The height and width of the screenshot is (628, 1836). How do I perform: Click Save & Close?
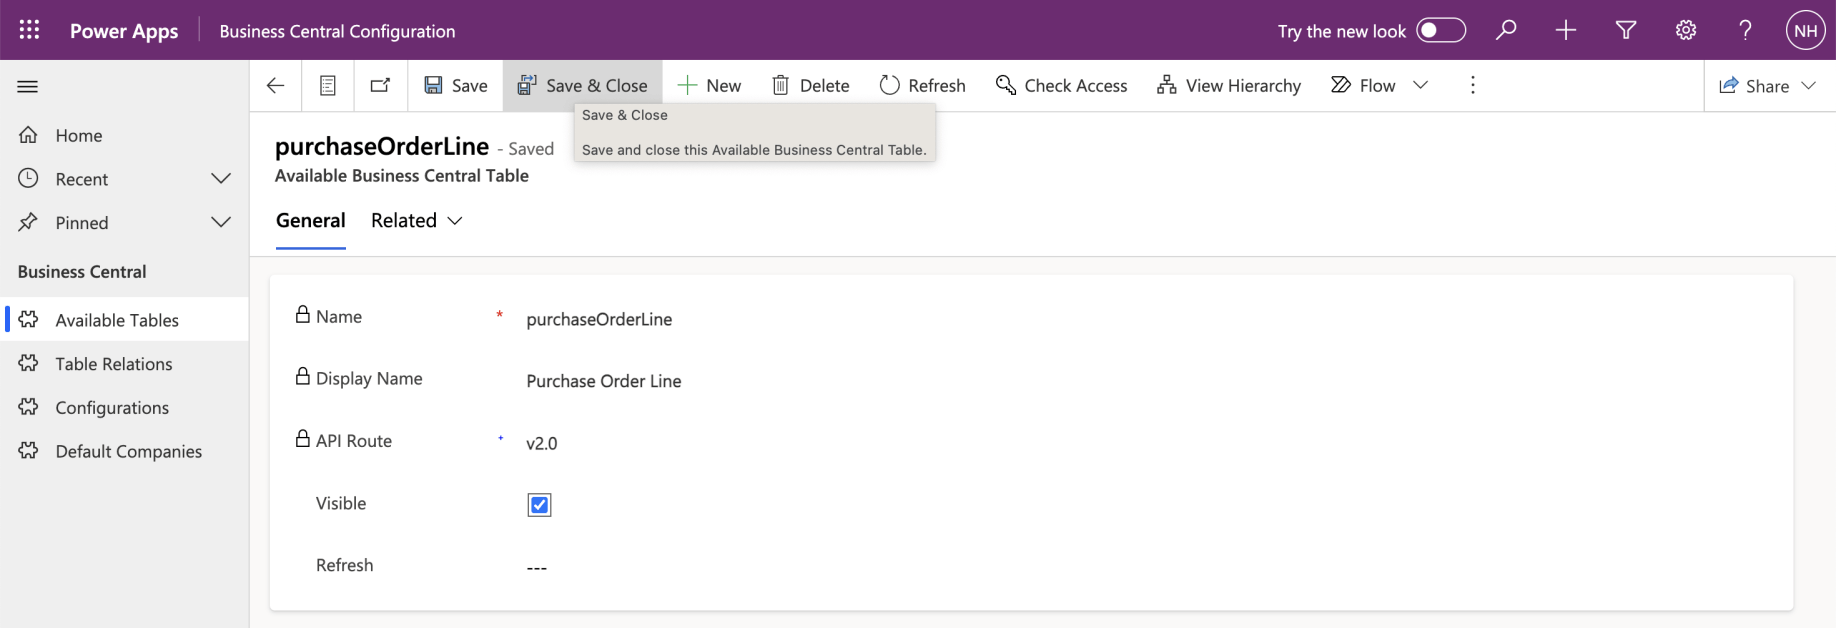click(583, 86)
